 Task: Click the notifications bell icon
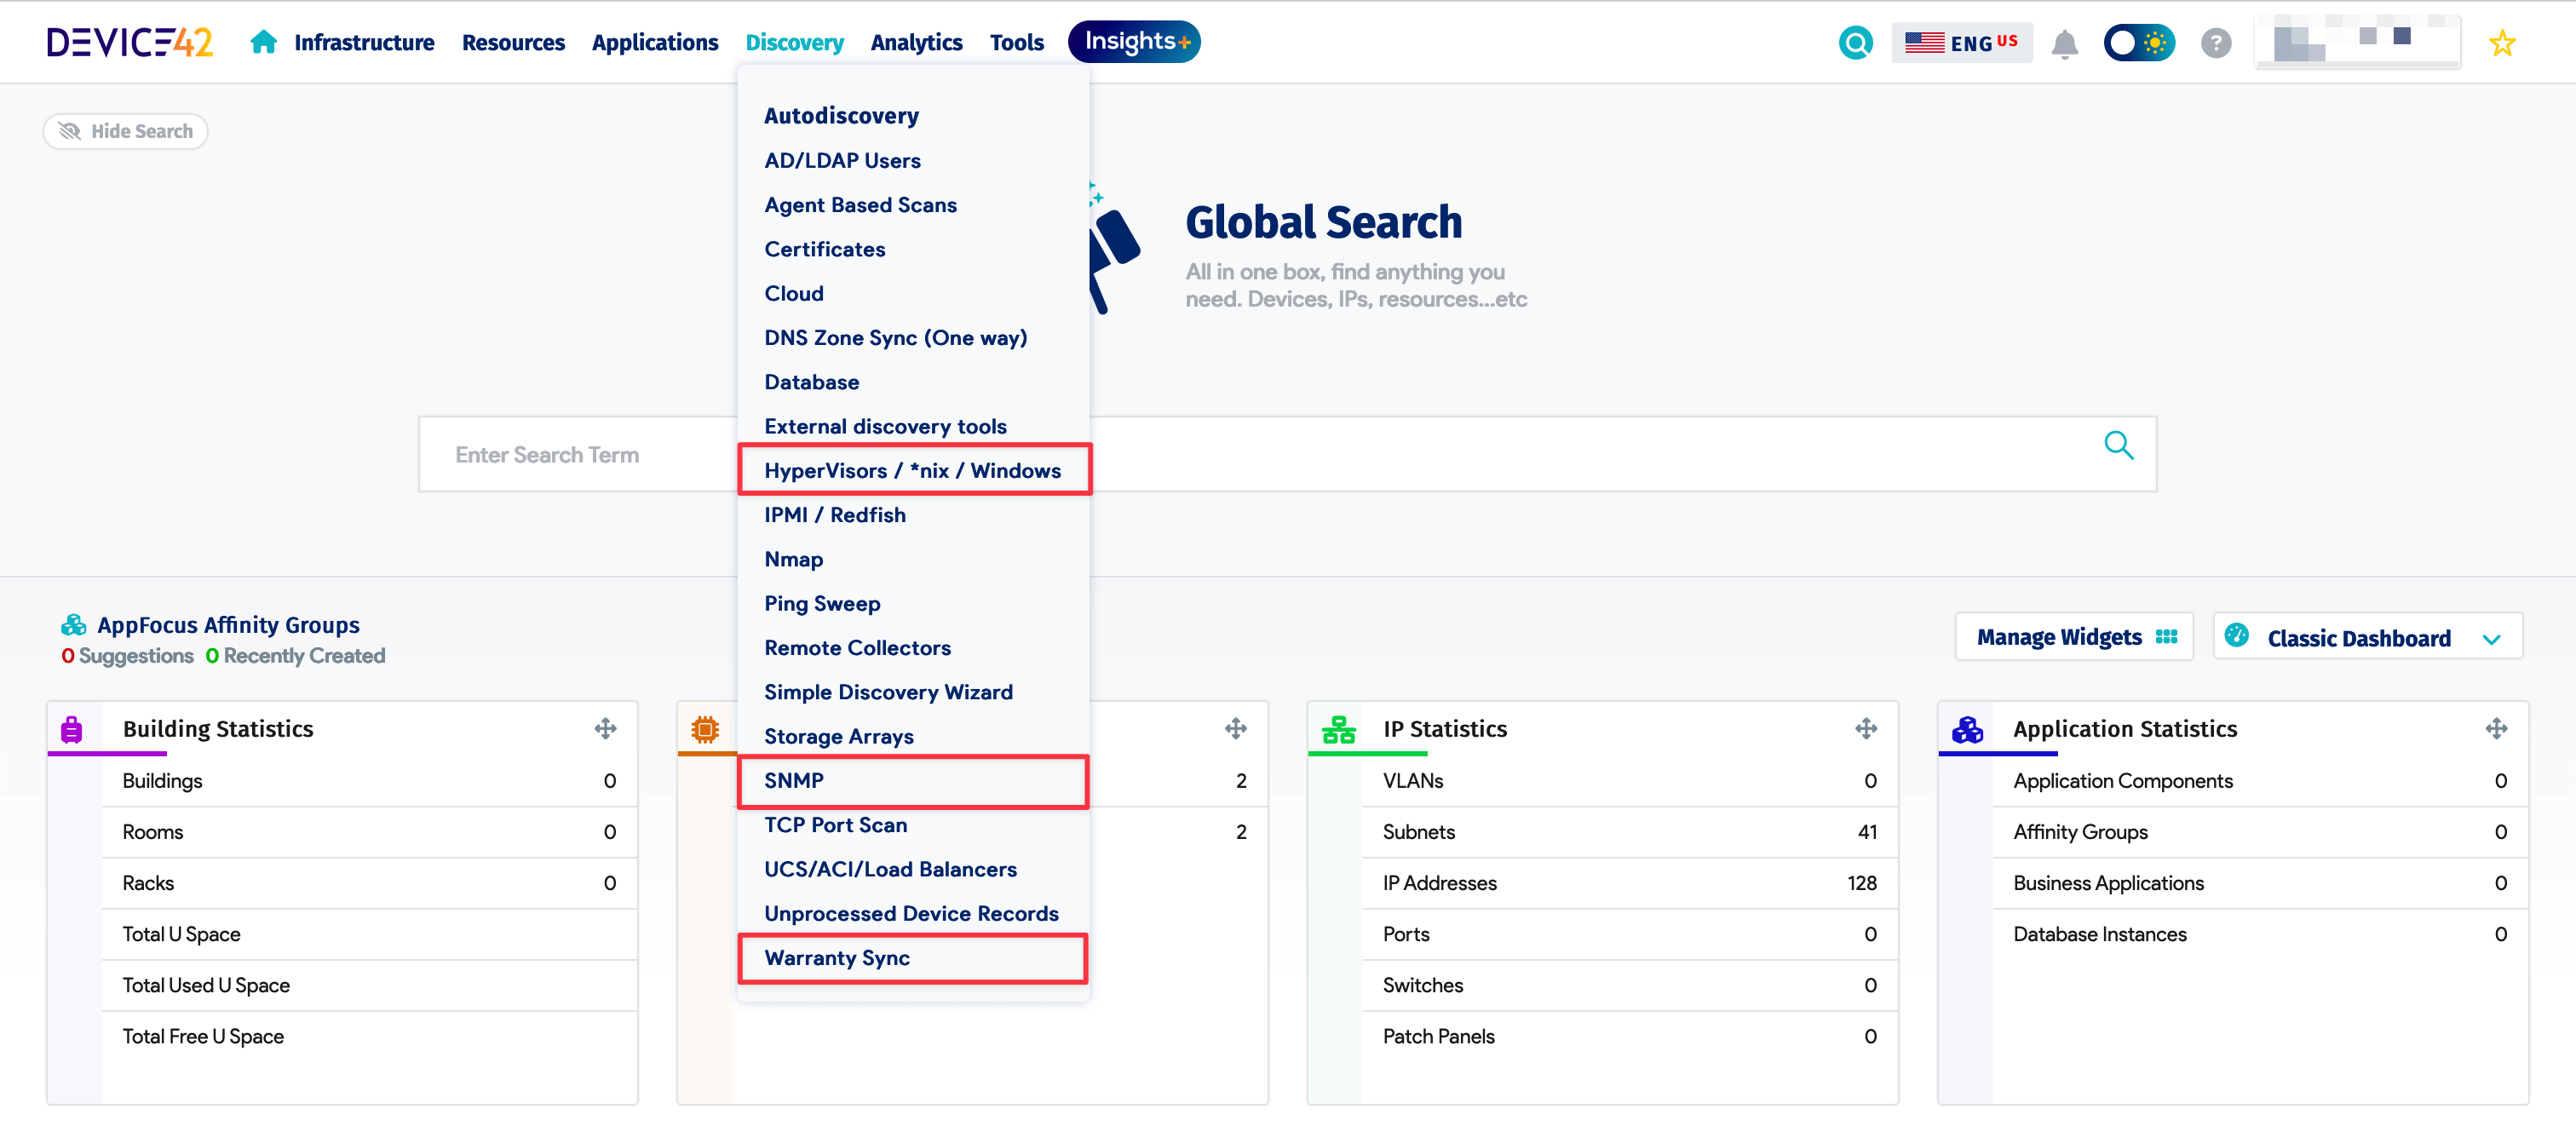pyautogui.click(x=2064, y=44)
